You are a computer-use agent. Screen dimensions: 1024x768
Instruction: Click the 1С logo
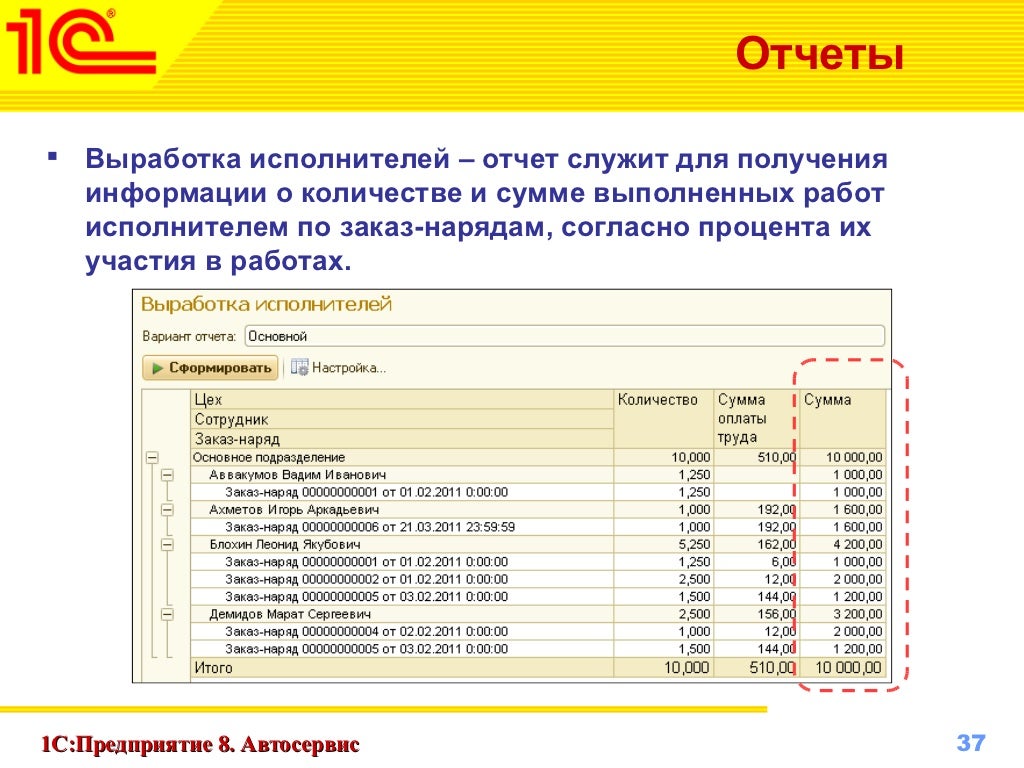click(x=80, y=42)
